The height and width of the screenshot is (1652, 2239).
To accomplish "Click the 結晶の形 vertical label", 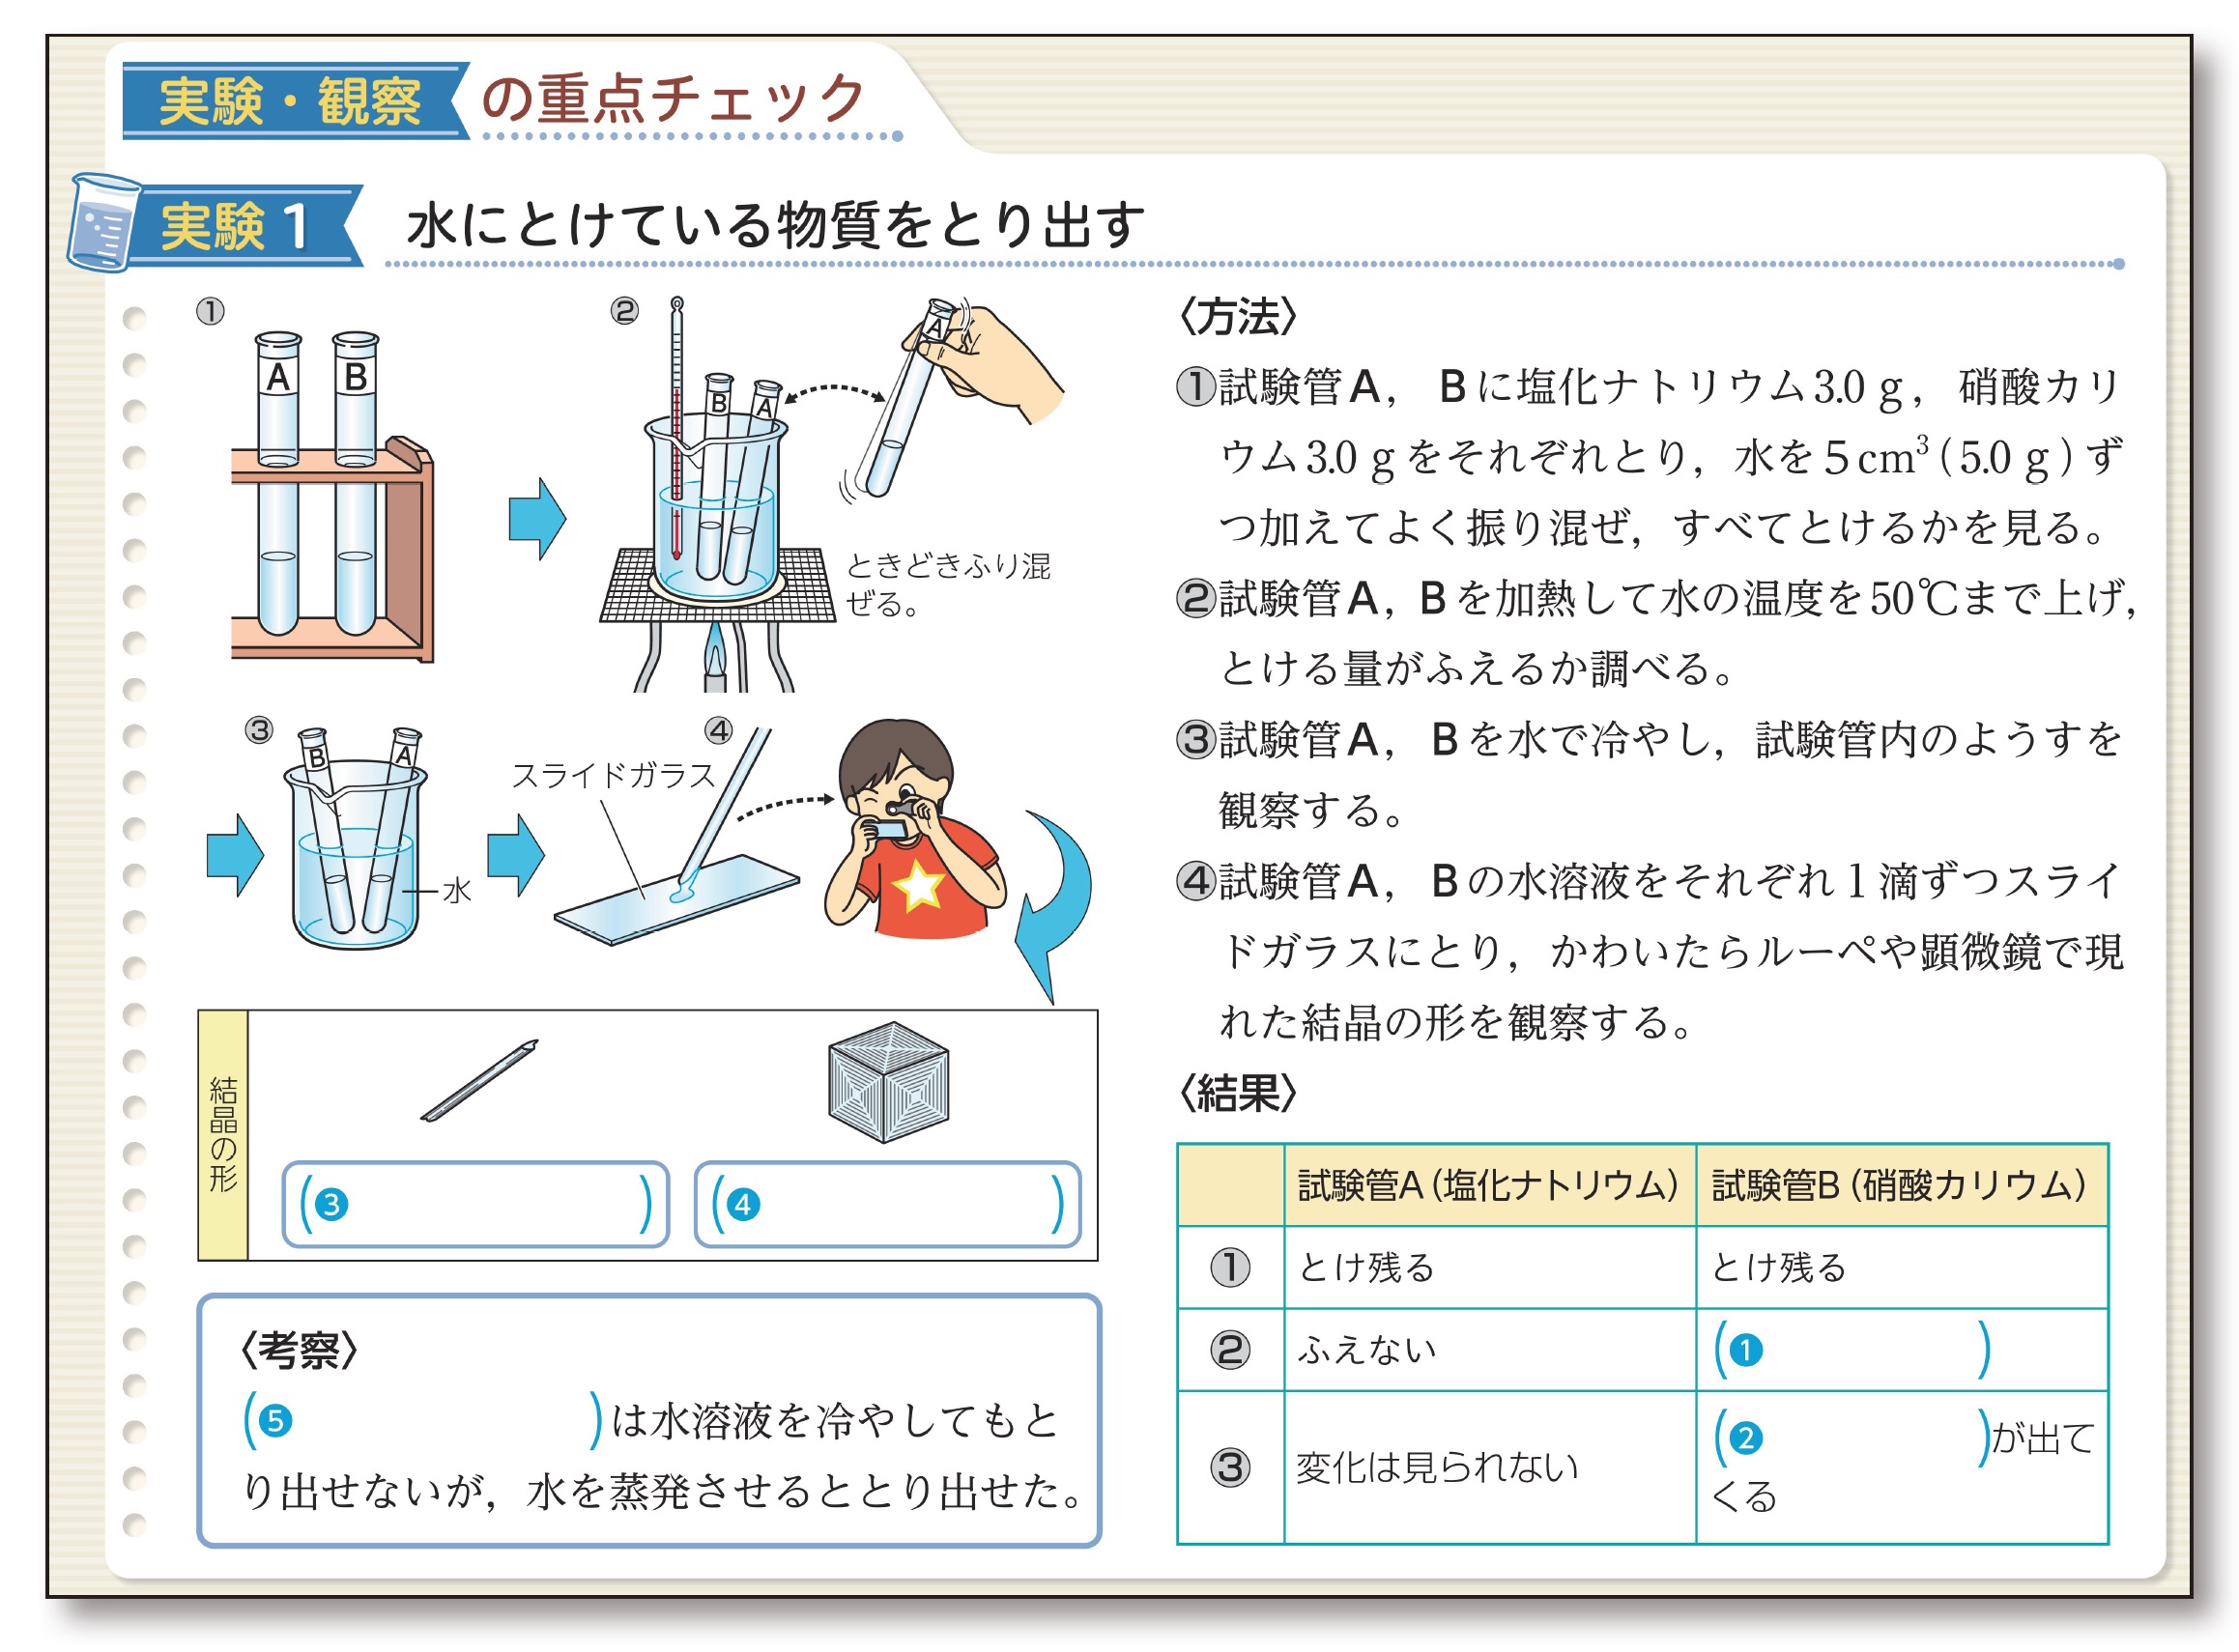I will click(x=223, y=1135).
